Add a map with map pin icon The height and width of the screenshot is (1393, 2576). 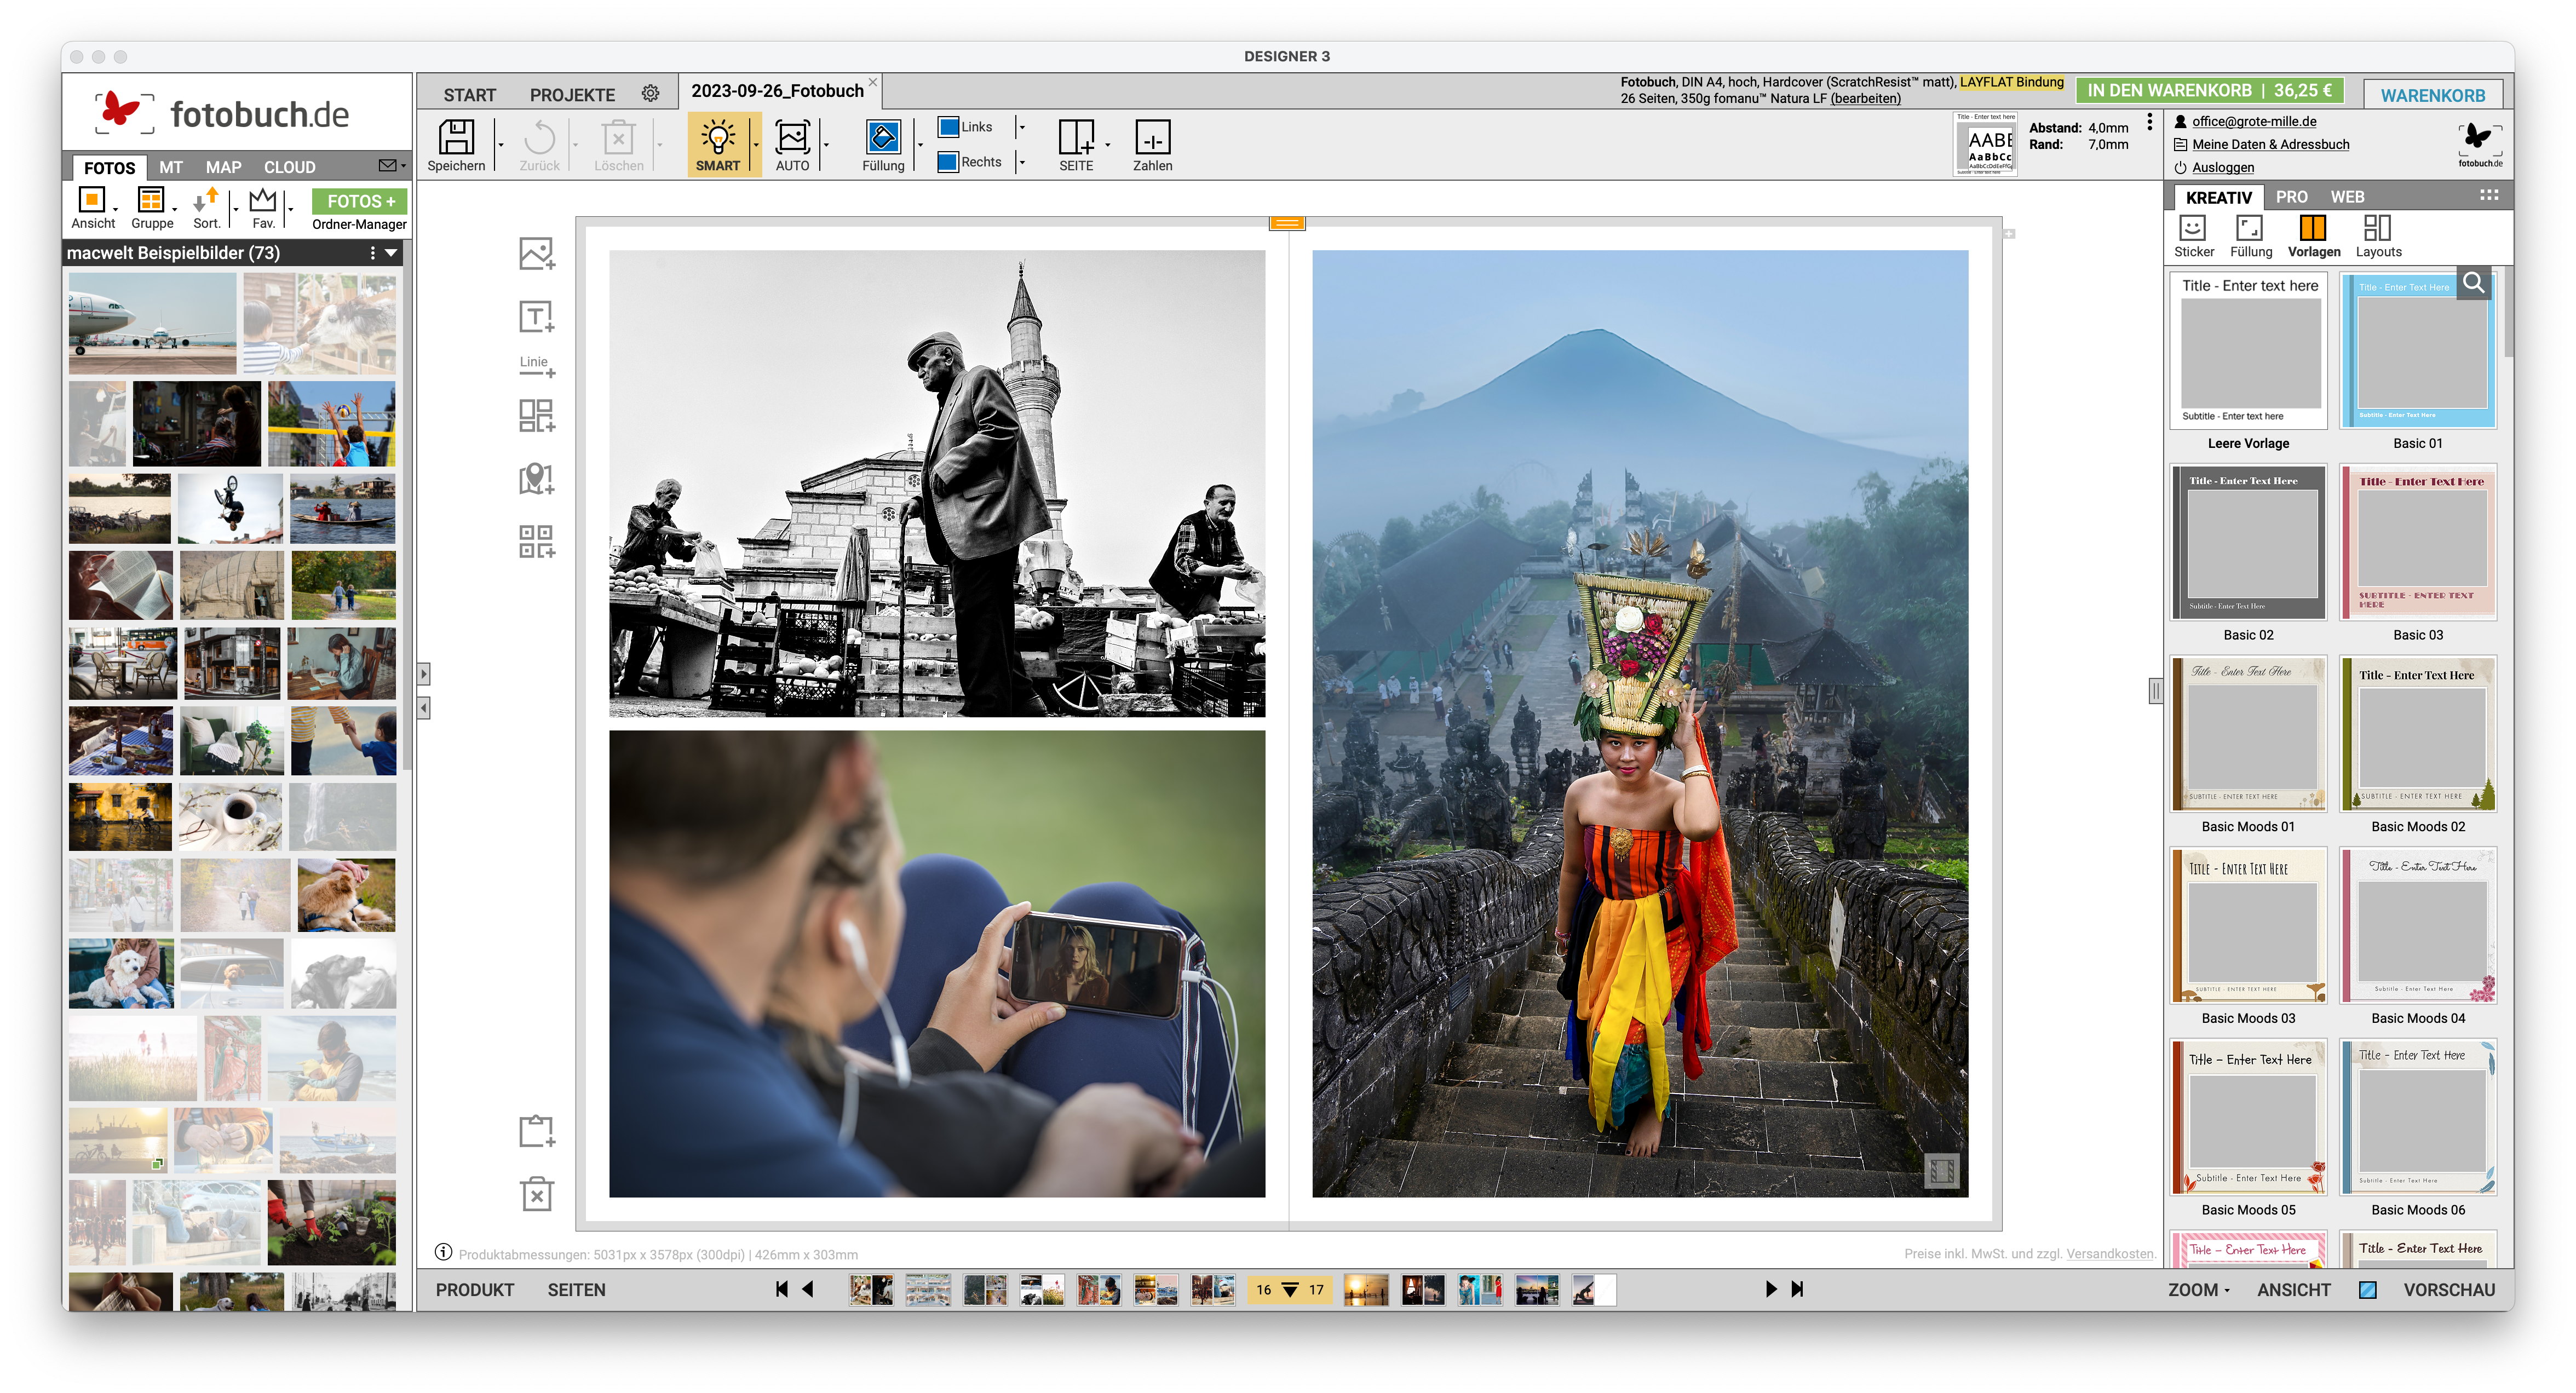[x=536, y=478]
